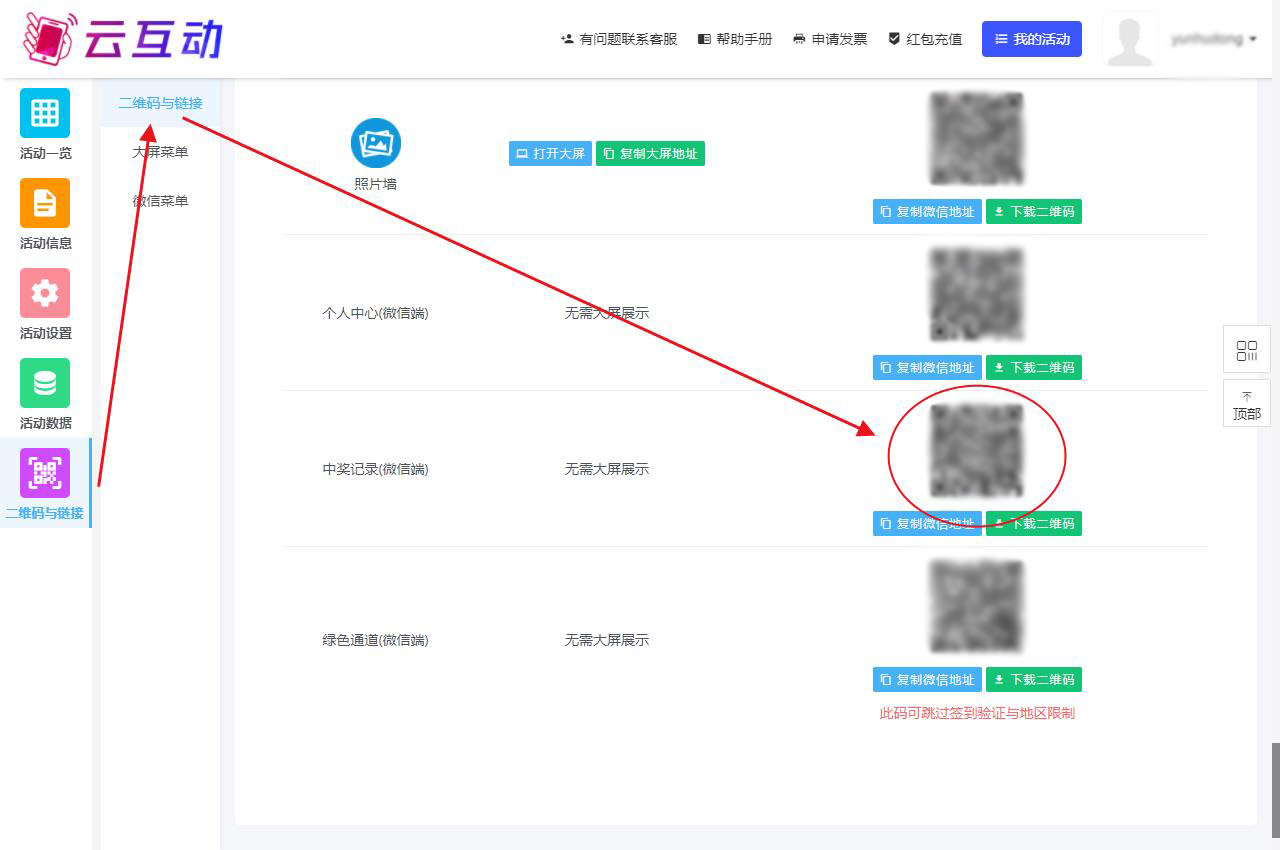1280x850 pixels.
Task: Click the 绿色通道 QR code image
Action: 977,606
